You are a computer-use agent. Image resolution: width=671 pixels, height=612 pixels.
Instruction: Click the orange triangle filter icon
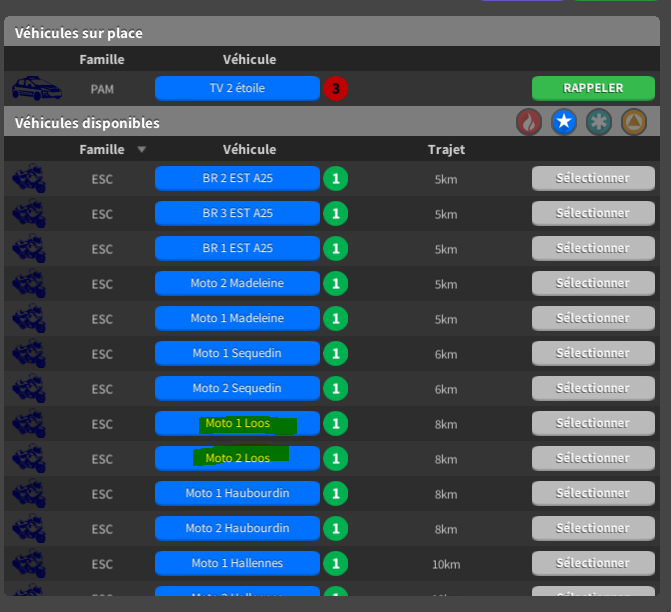(x=634, y=122)
